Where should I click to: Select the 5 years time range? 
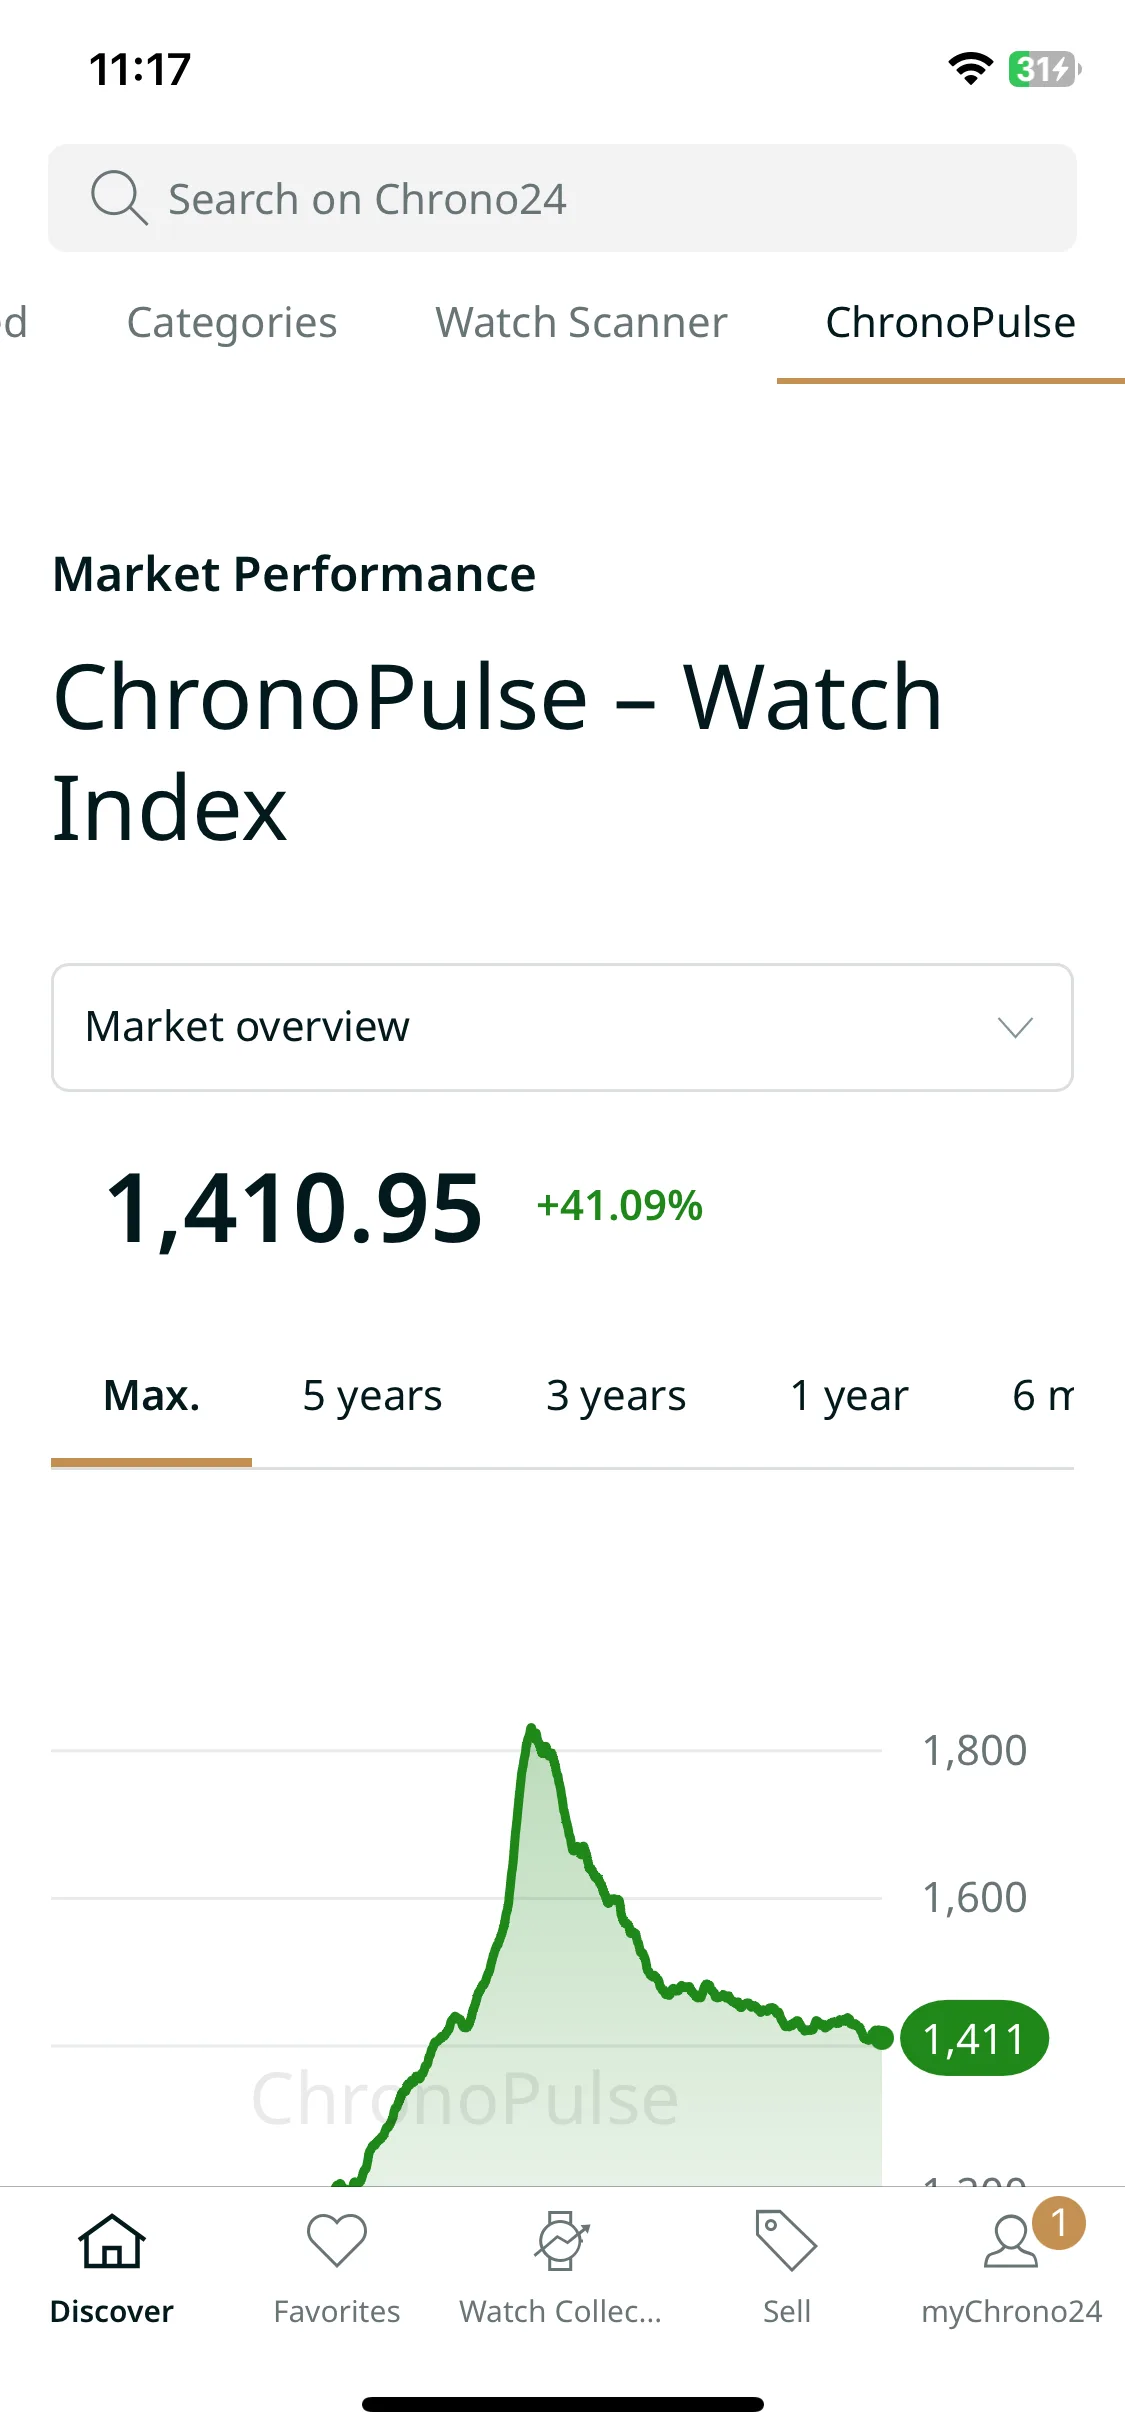(372, 1396)
